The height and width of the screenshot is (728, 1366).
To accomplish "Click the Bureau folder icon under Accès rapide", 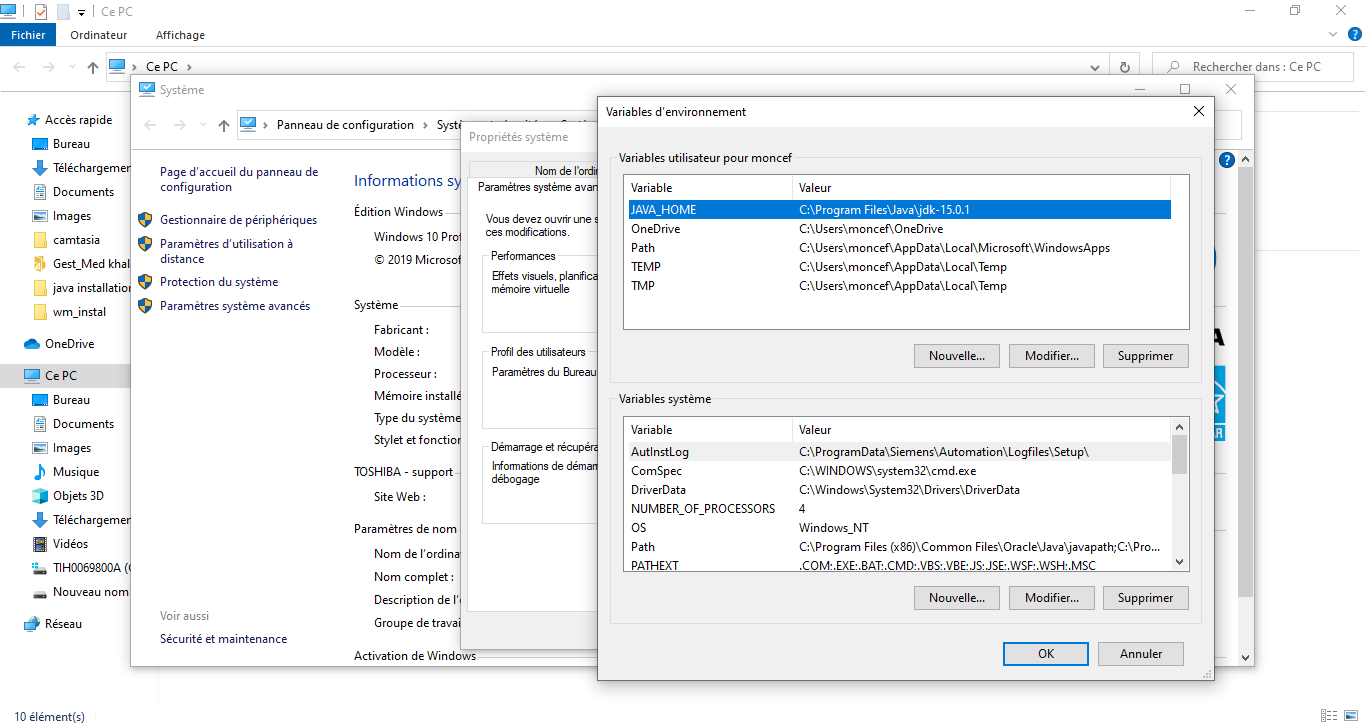I will click(x=40, y=144).
